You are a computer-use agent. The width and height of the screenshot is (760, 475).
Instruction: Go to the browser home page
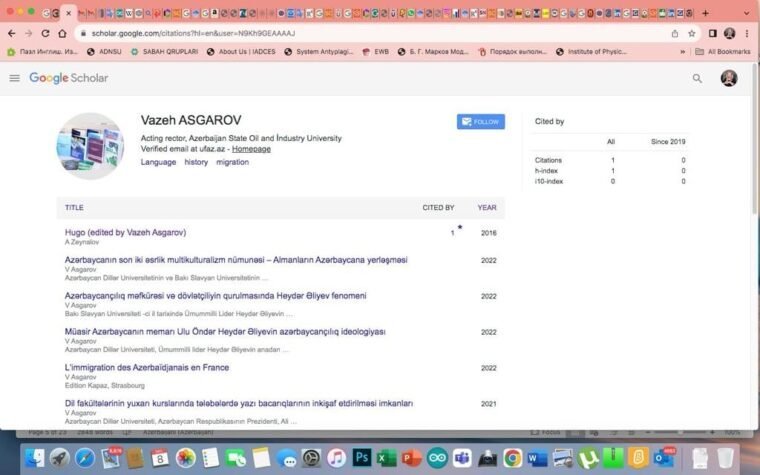[x=62, y=33]
